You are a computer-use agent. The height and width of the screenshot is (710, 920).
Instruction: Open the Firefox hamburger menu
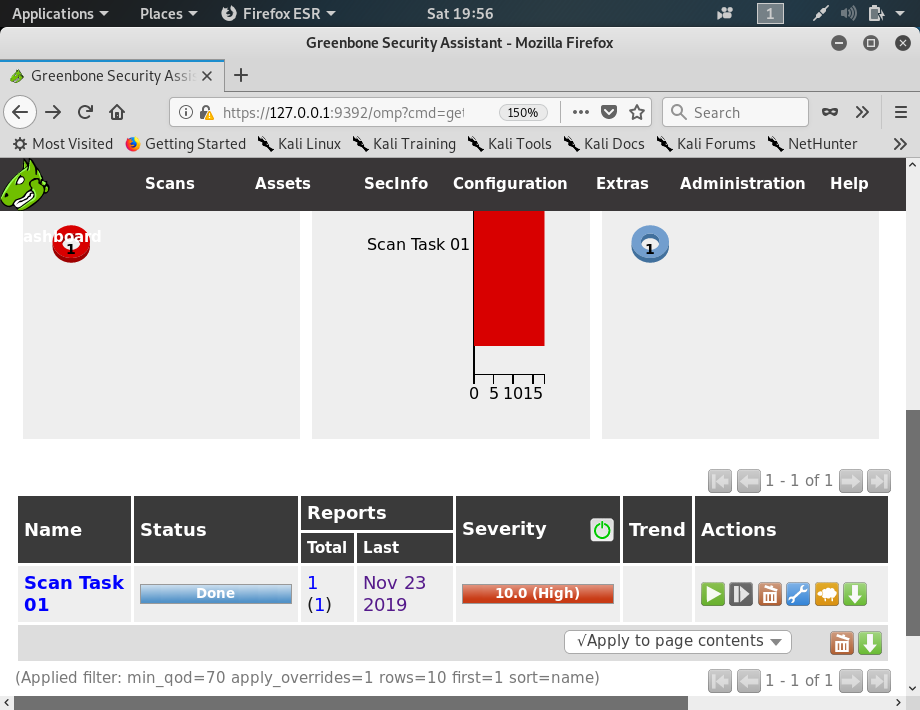[x=901, y=112]
